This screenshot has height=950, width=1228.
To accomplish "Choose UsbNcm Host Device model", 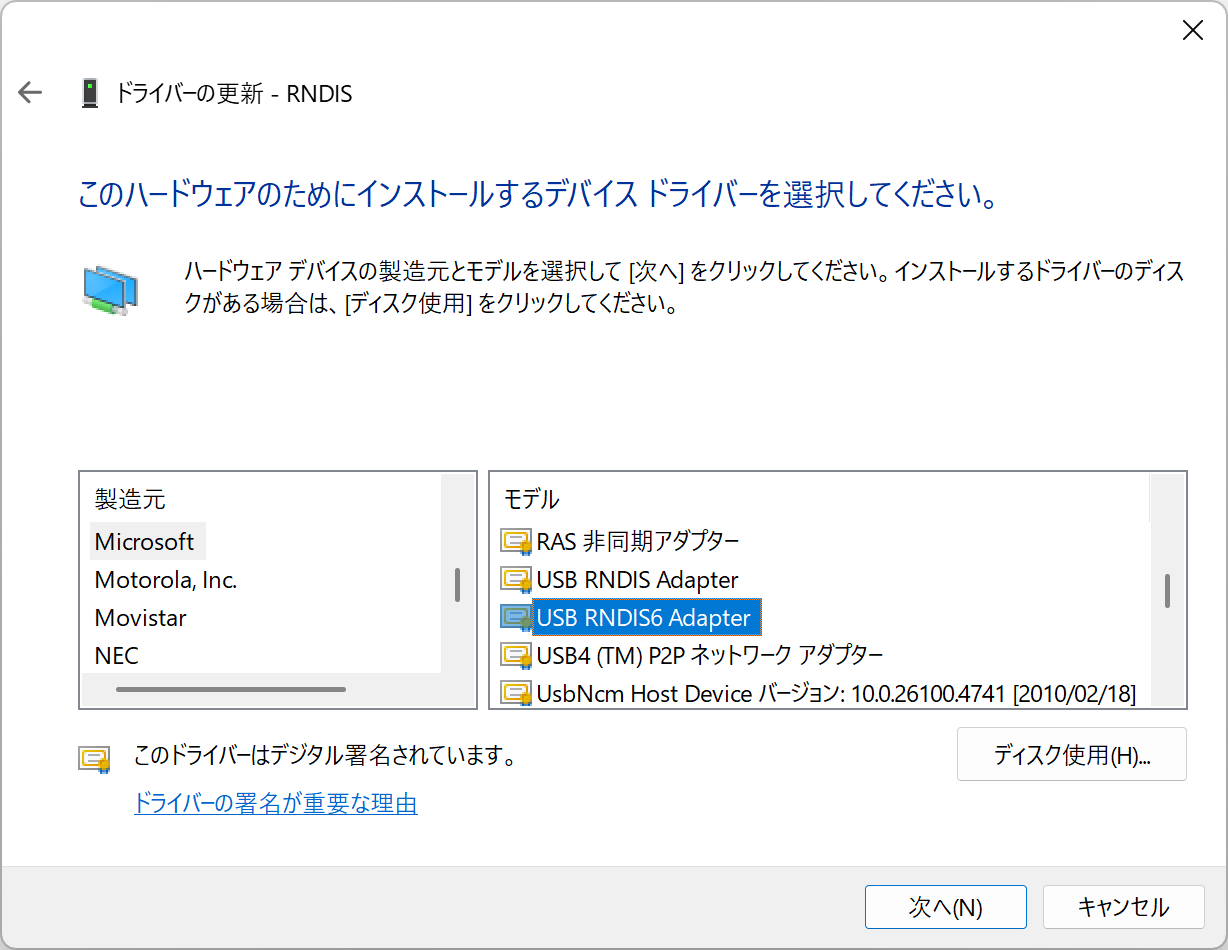I will click(836, 693).
